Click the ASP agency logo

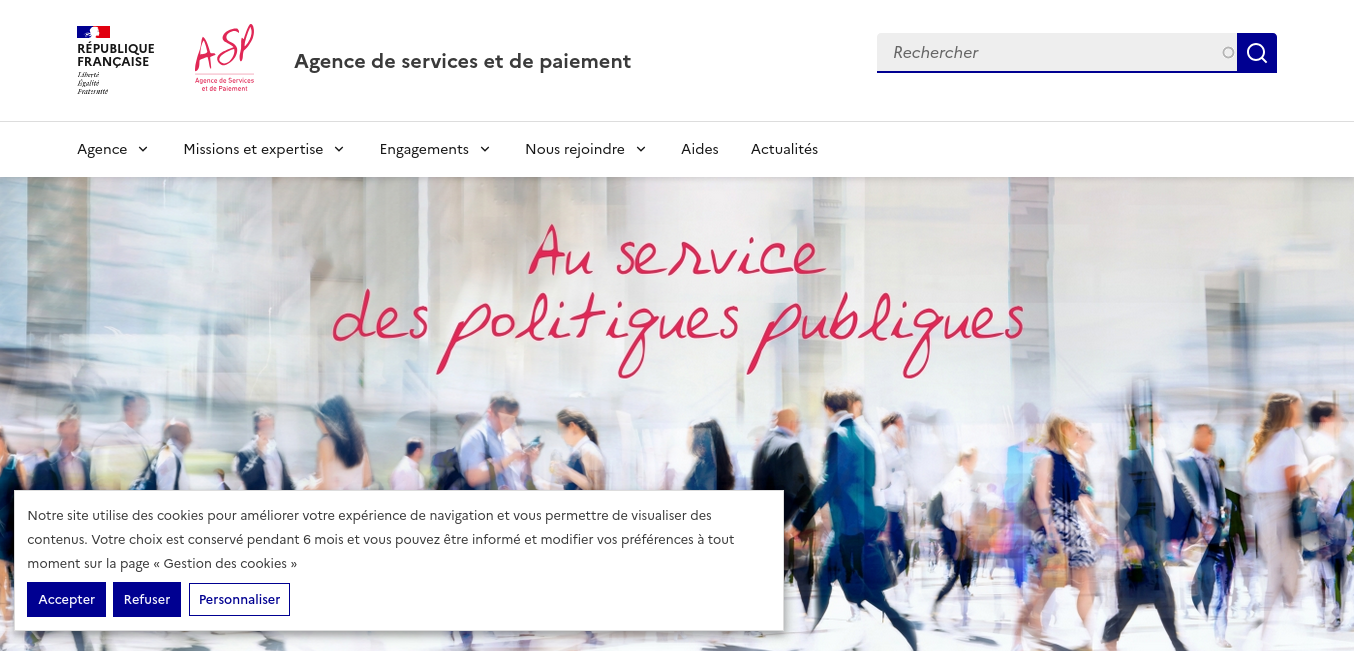[x=225, y=59]
